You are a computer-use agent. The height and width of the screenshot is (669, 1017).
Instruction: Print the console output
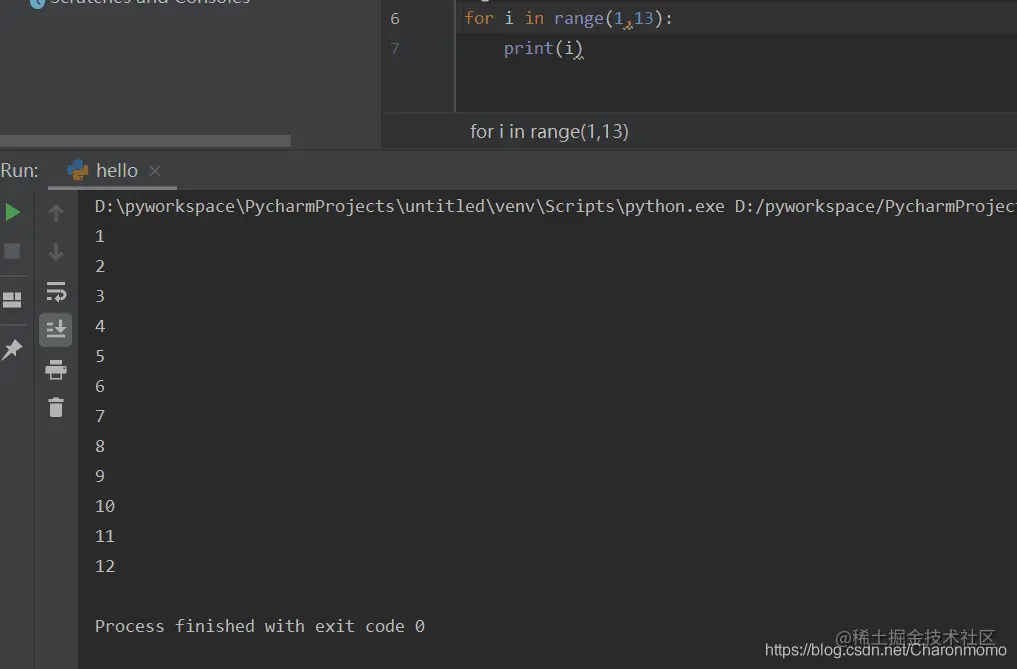point(56,369)
